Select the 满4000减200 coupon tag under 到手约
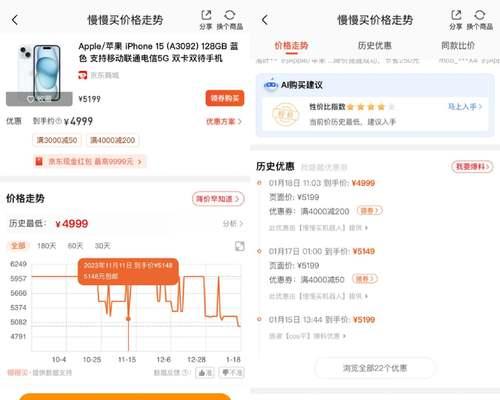 click(x=112, y=140)
